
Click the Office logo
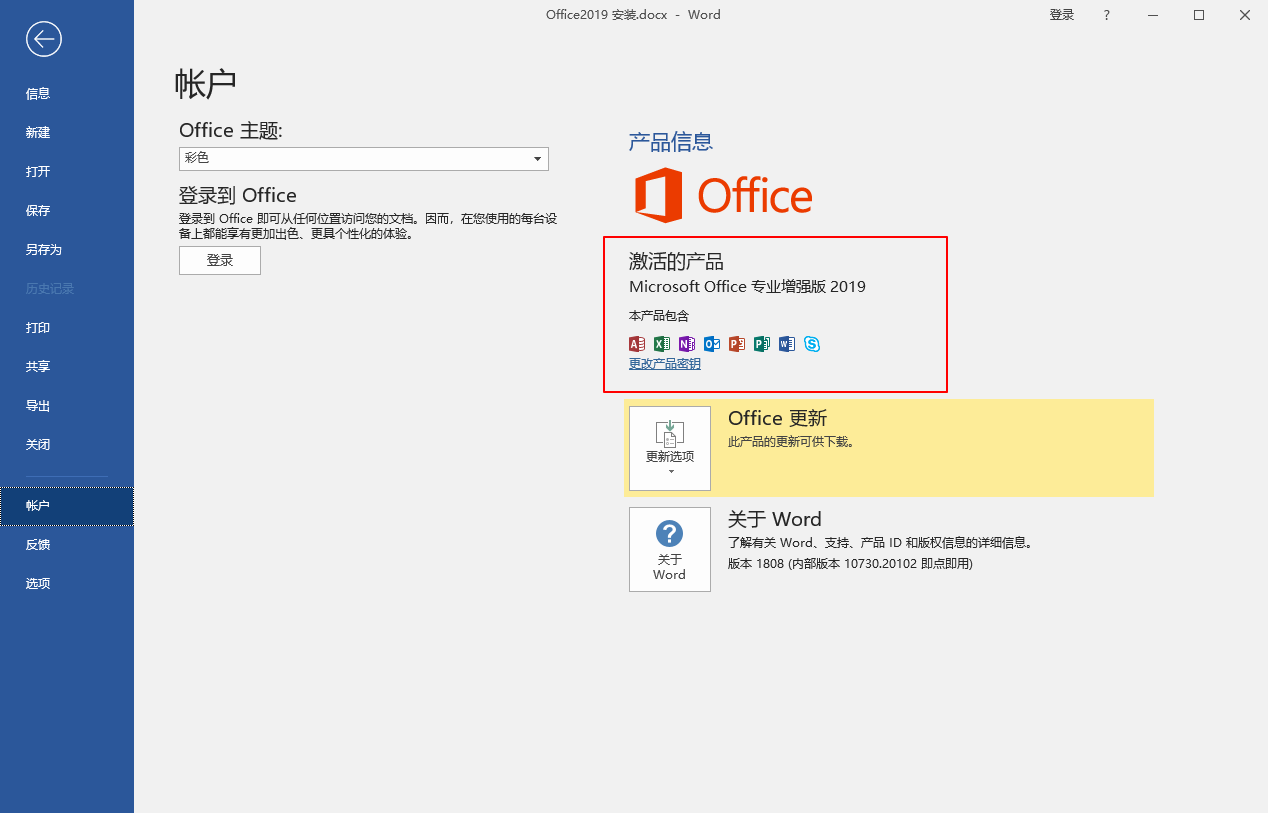[724, 195]
